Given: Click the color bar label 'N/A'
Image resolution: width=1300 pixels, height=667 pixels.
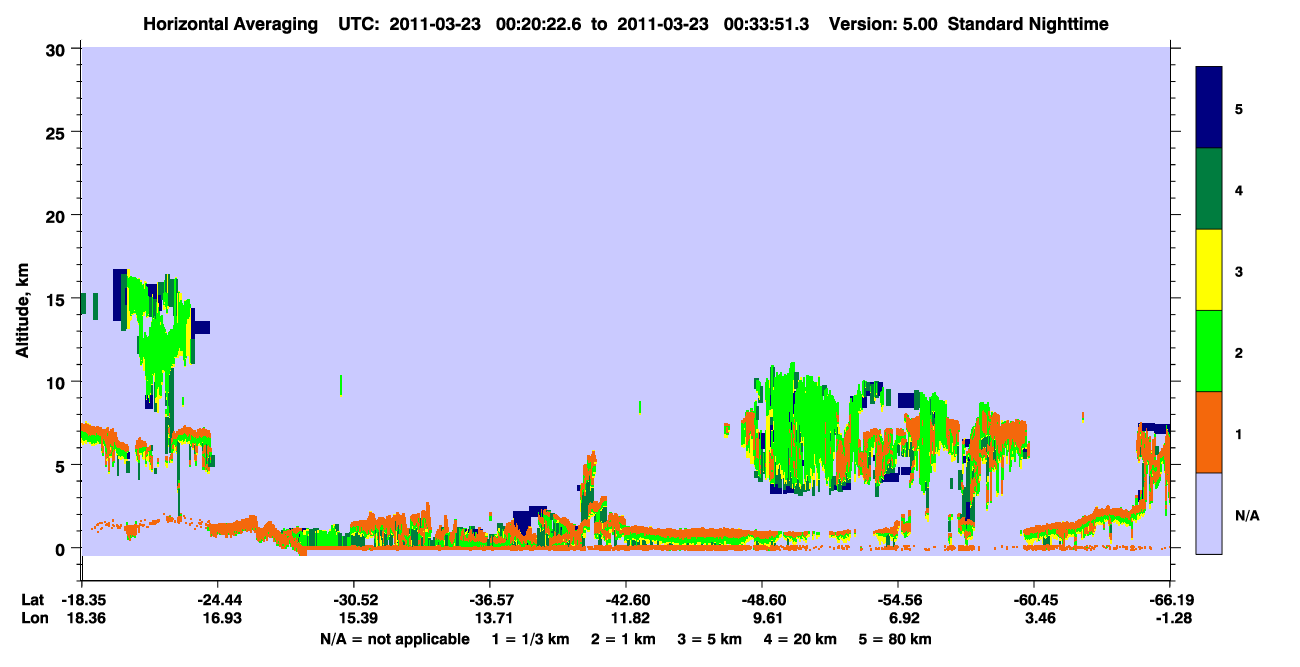Looking at the screenshot, I should coord(1247,516).
